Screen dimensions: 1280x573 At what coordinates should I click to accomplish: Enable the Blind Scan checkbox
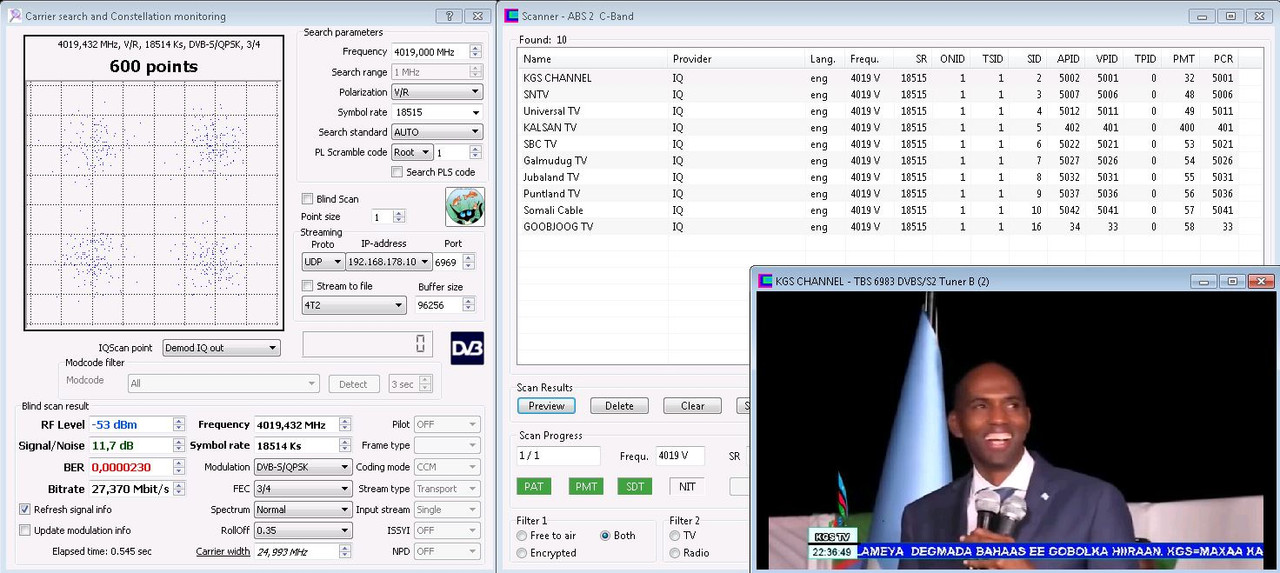coord(308,199)
